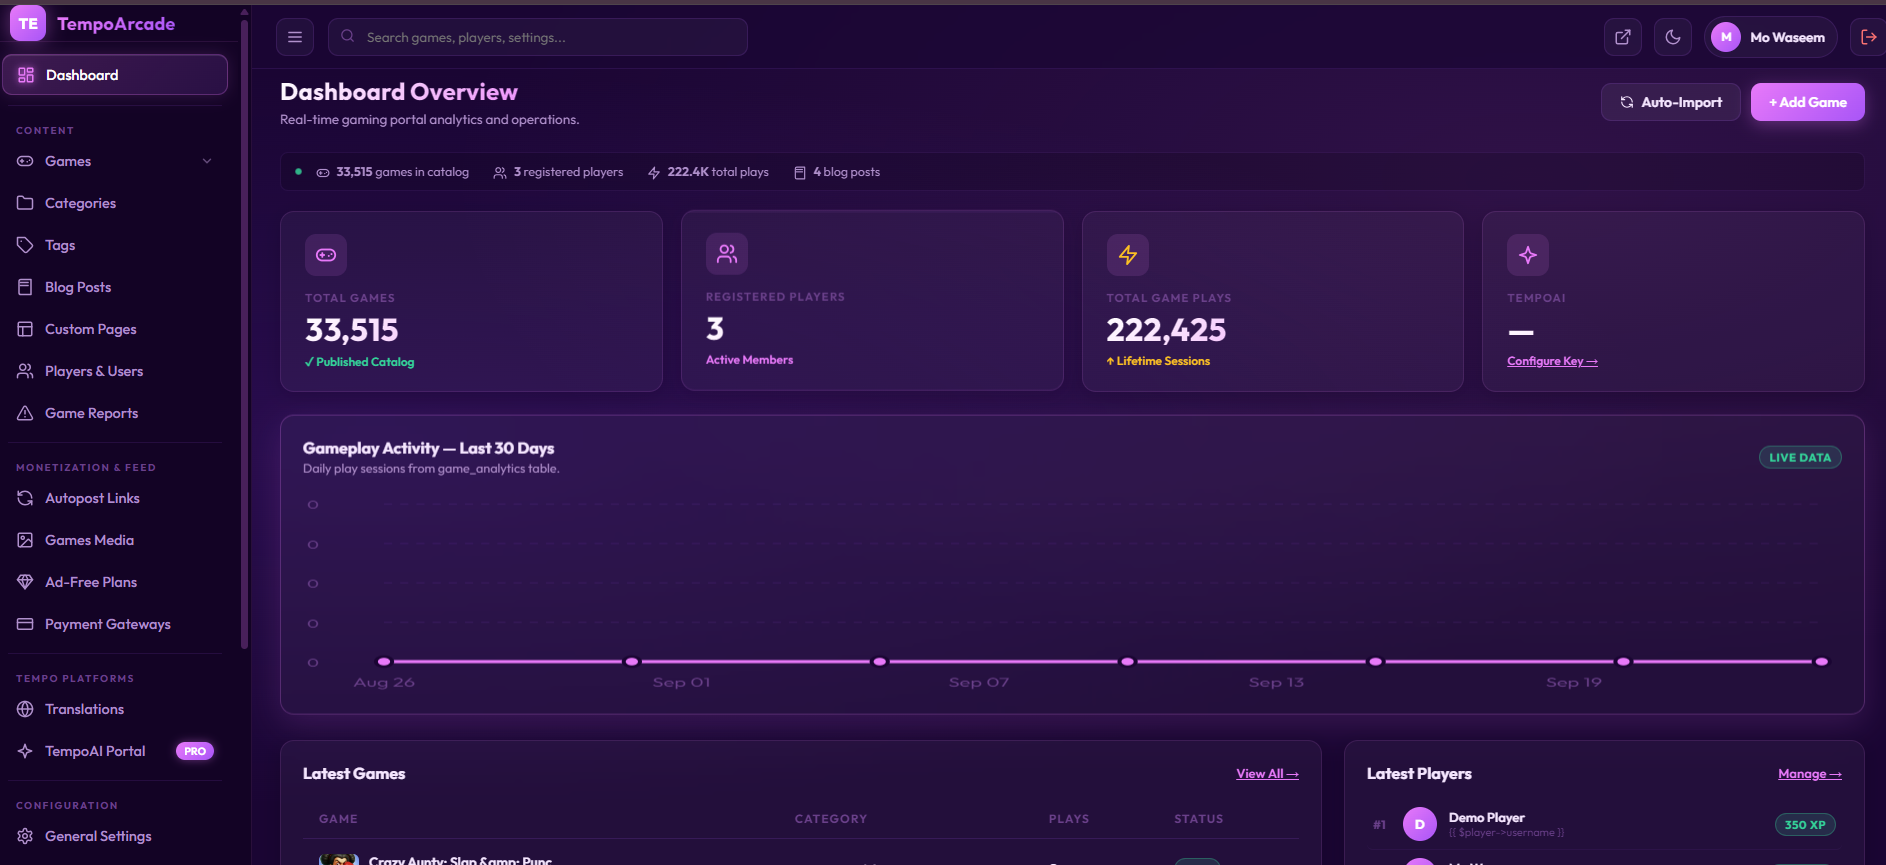
Task: Click View All latest games link
Action: [x=1267, y=774]
